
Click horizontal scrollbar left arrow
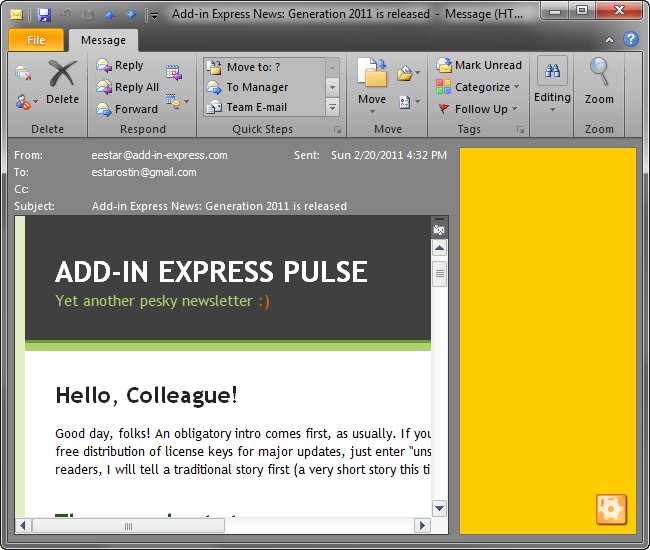tap(23, 526)
